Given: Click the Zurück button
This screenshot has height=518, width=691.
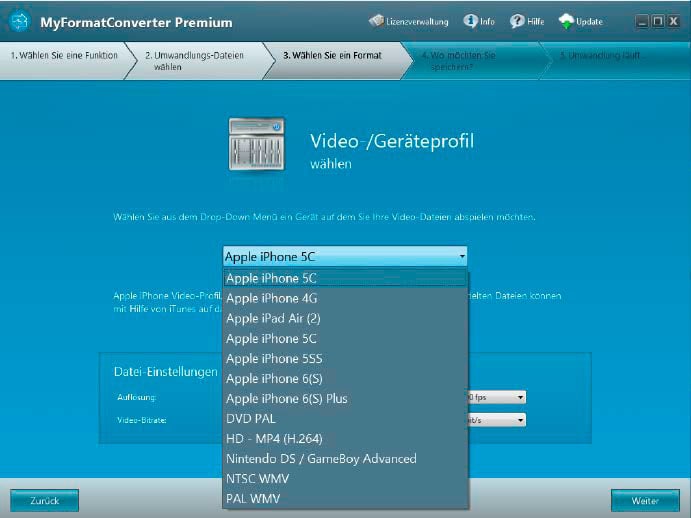Looking at the screenshot, I should [45, 501].
